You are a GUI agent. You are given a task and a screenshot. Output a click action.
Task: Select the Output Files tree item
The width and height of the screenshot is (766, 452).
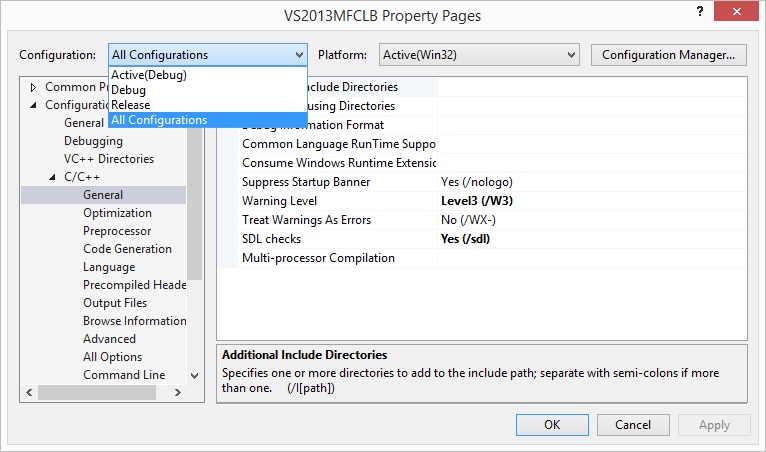point(115,303)
